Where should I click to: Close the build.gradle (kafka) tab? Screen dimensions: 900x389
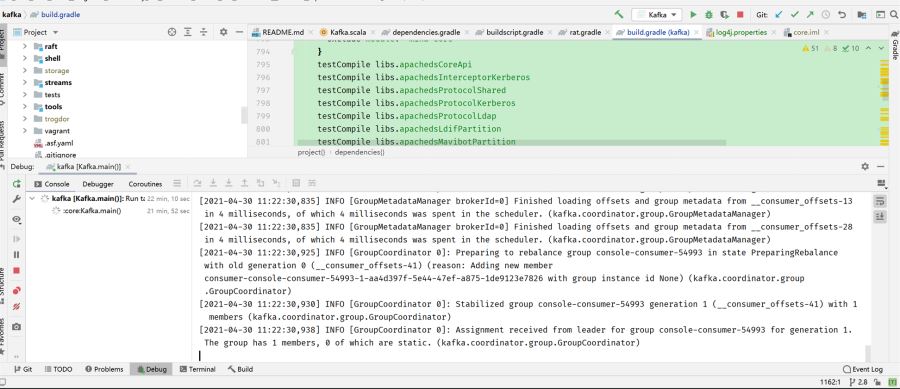click(x=696, y=33)
